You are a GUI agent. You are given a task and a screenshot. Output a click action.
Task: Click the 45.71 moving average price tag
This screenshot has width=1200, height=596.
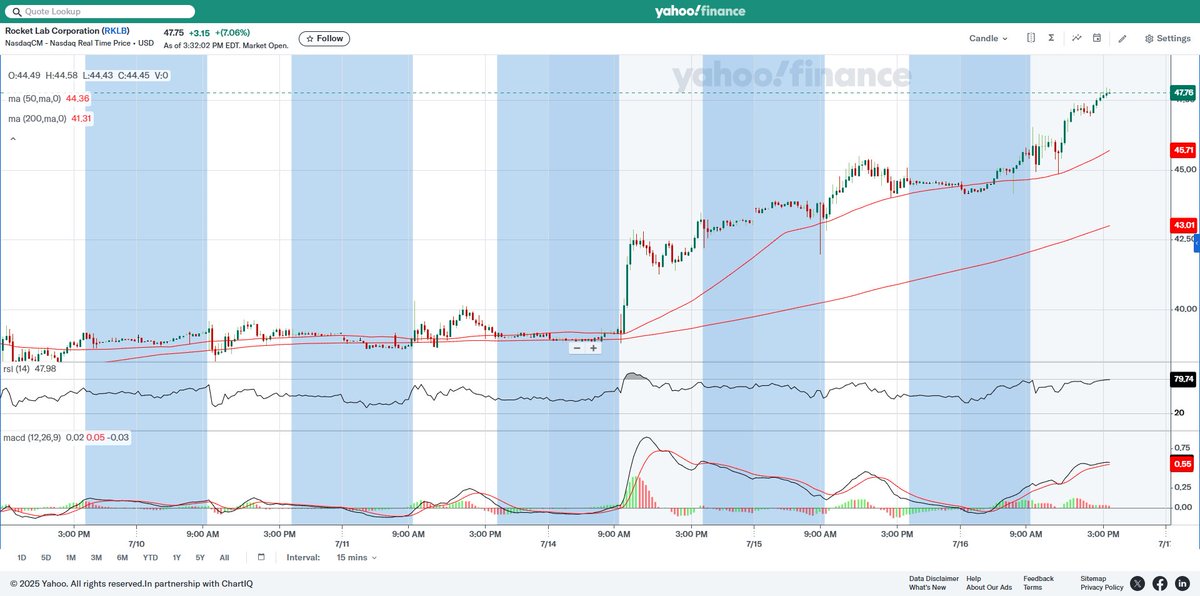[x=1184, y=150]
